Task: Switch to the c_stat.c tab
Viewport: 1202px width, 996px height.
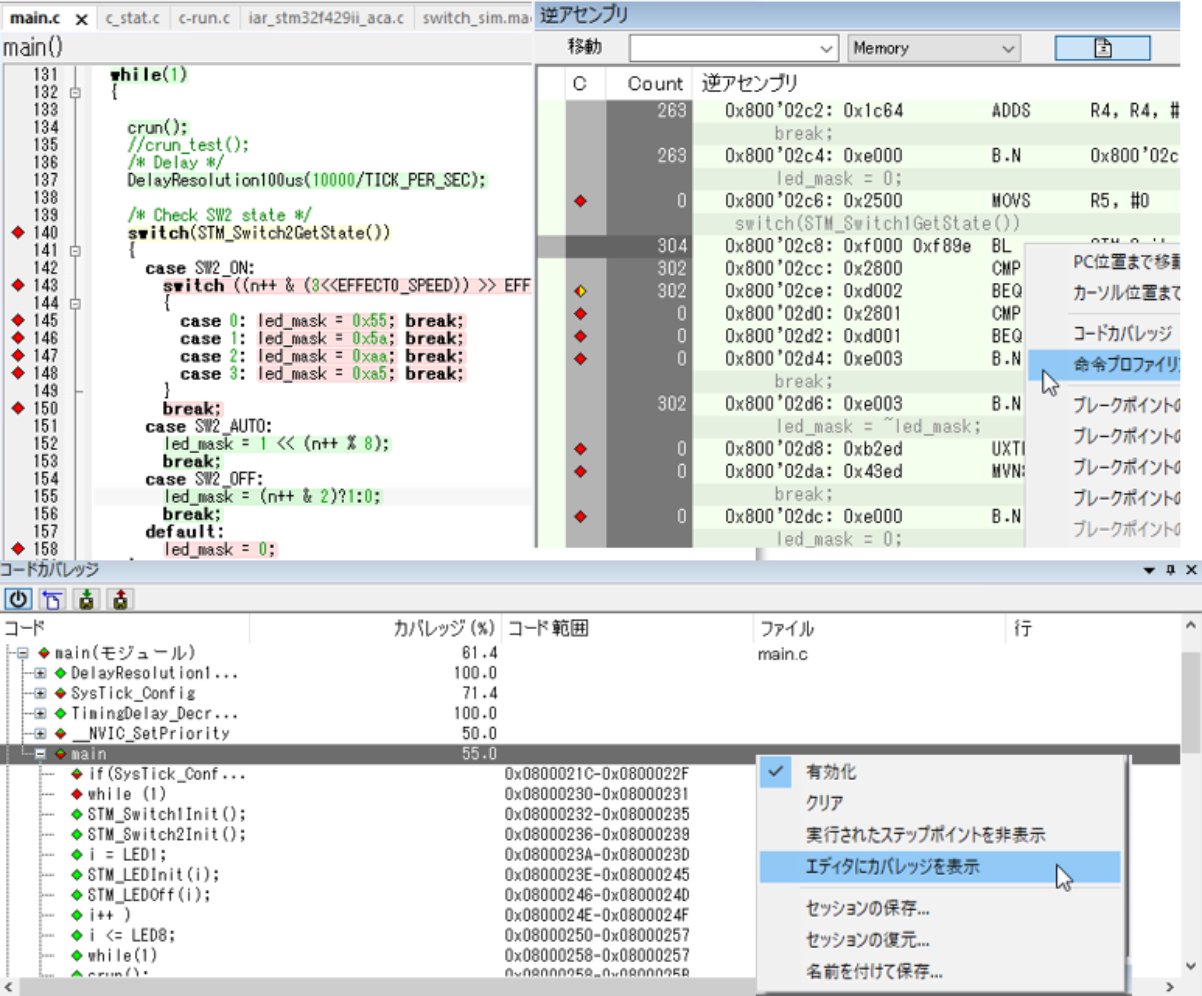Action: click(x=132, y=19)
